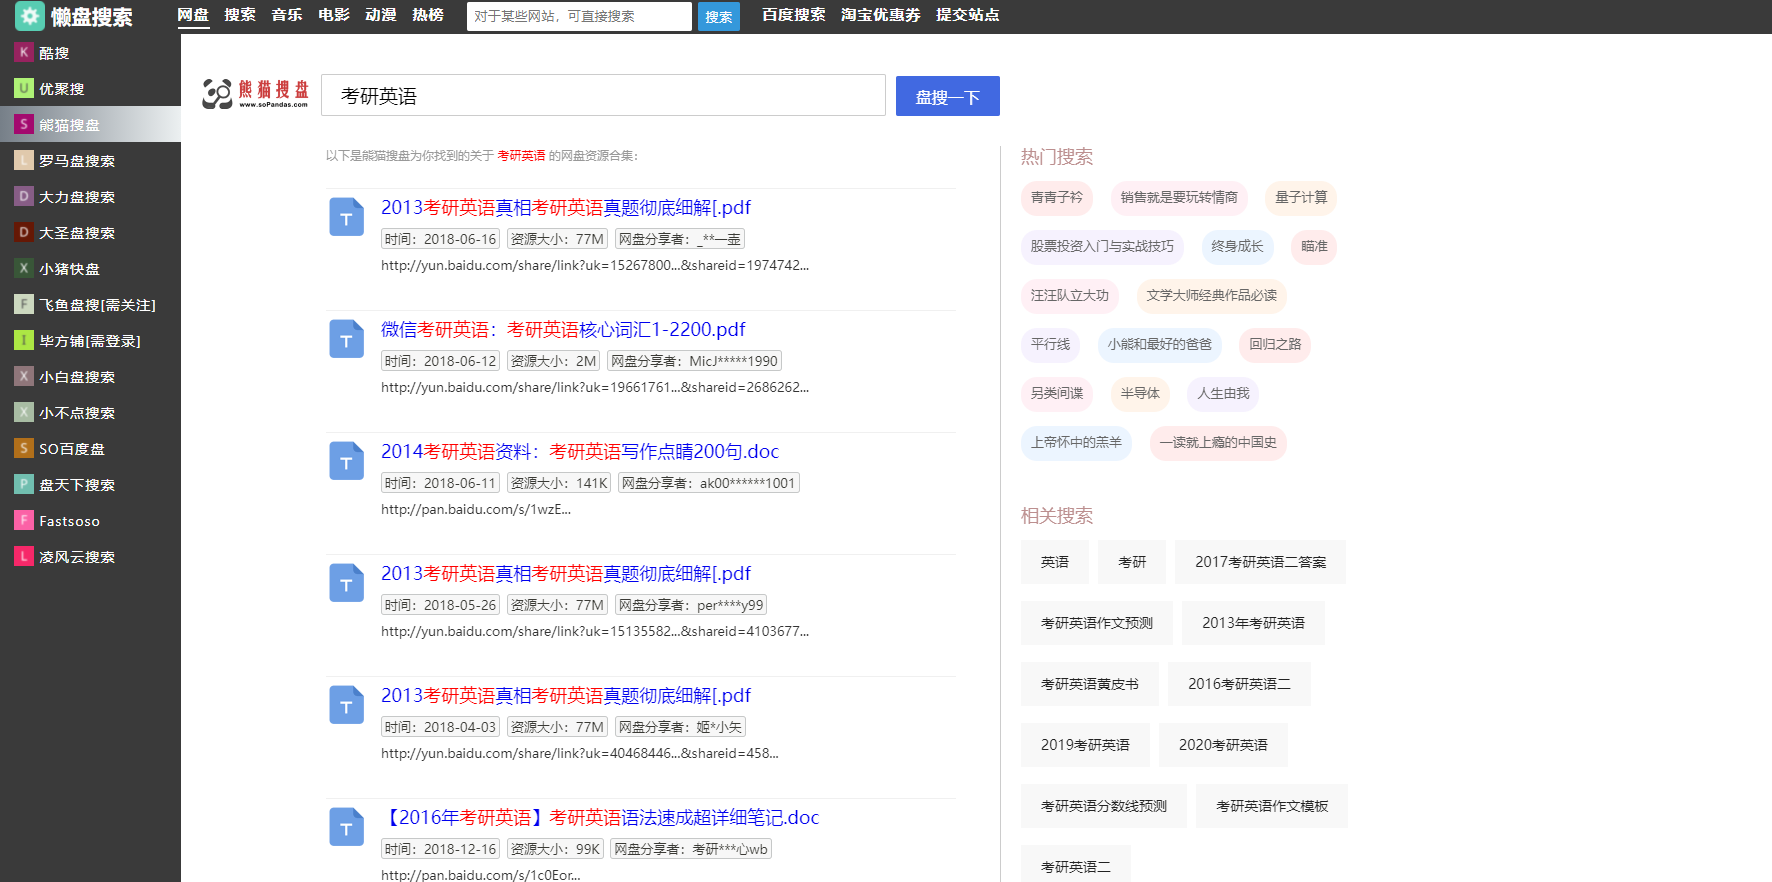The width and height of the screenshot is (1772, 882).
Task: Click the S icon for SO百度盘
Action: click(24, 448)
